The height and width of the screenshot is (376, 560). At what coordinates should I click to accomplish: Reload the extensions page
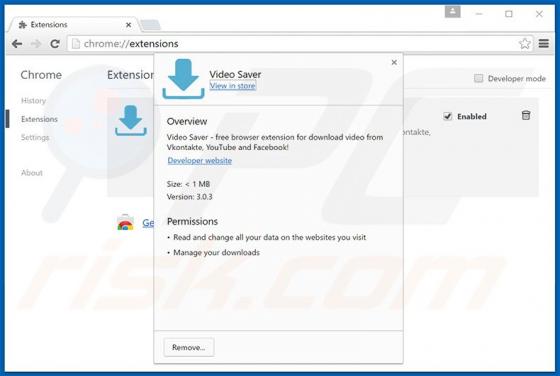pos(55,44)
